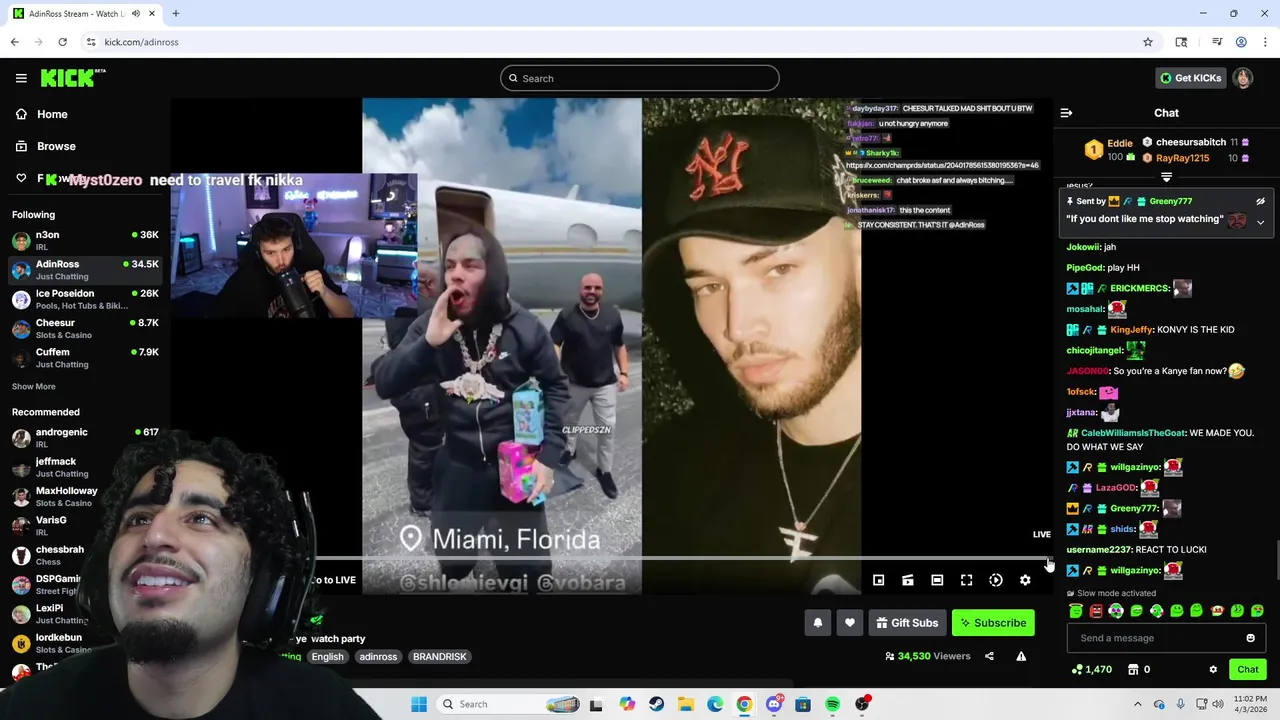1280x720 pixels.
Task: Click username CalebWilliamsIsTheGoat in chat
Action: tap(1133, 433)
